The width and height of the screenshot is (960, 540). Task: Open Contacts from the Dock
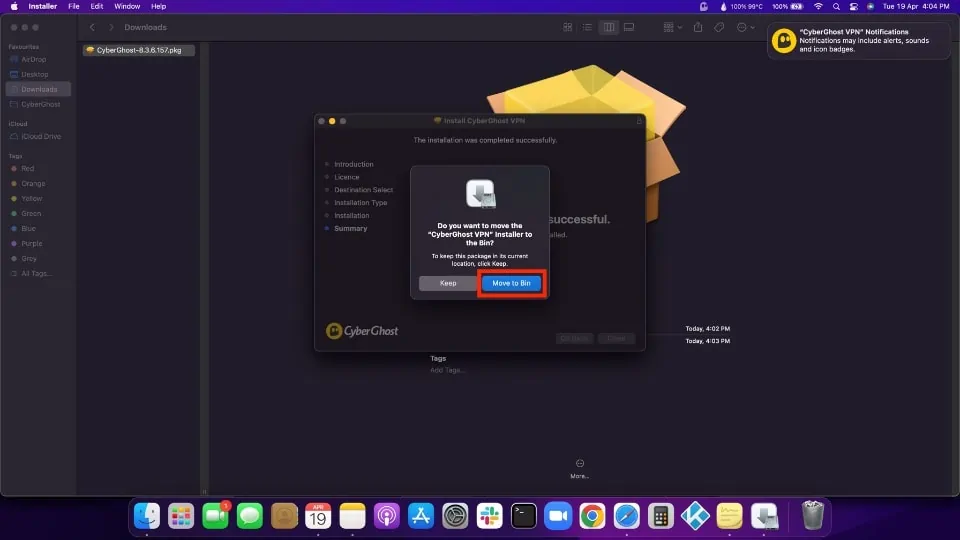(284, 516)
